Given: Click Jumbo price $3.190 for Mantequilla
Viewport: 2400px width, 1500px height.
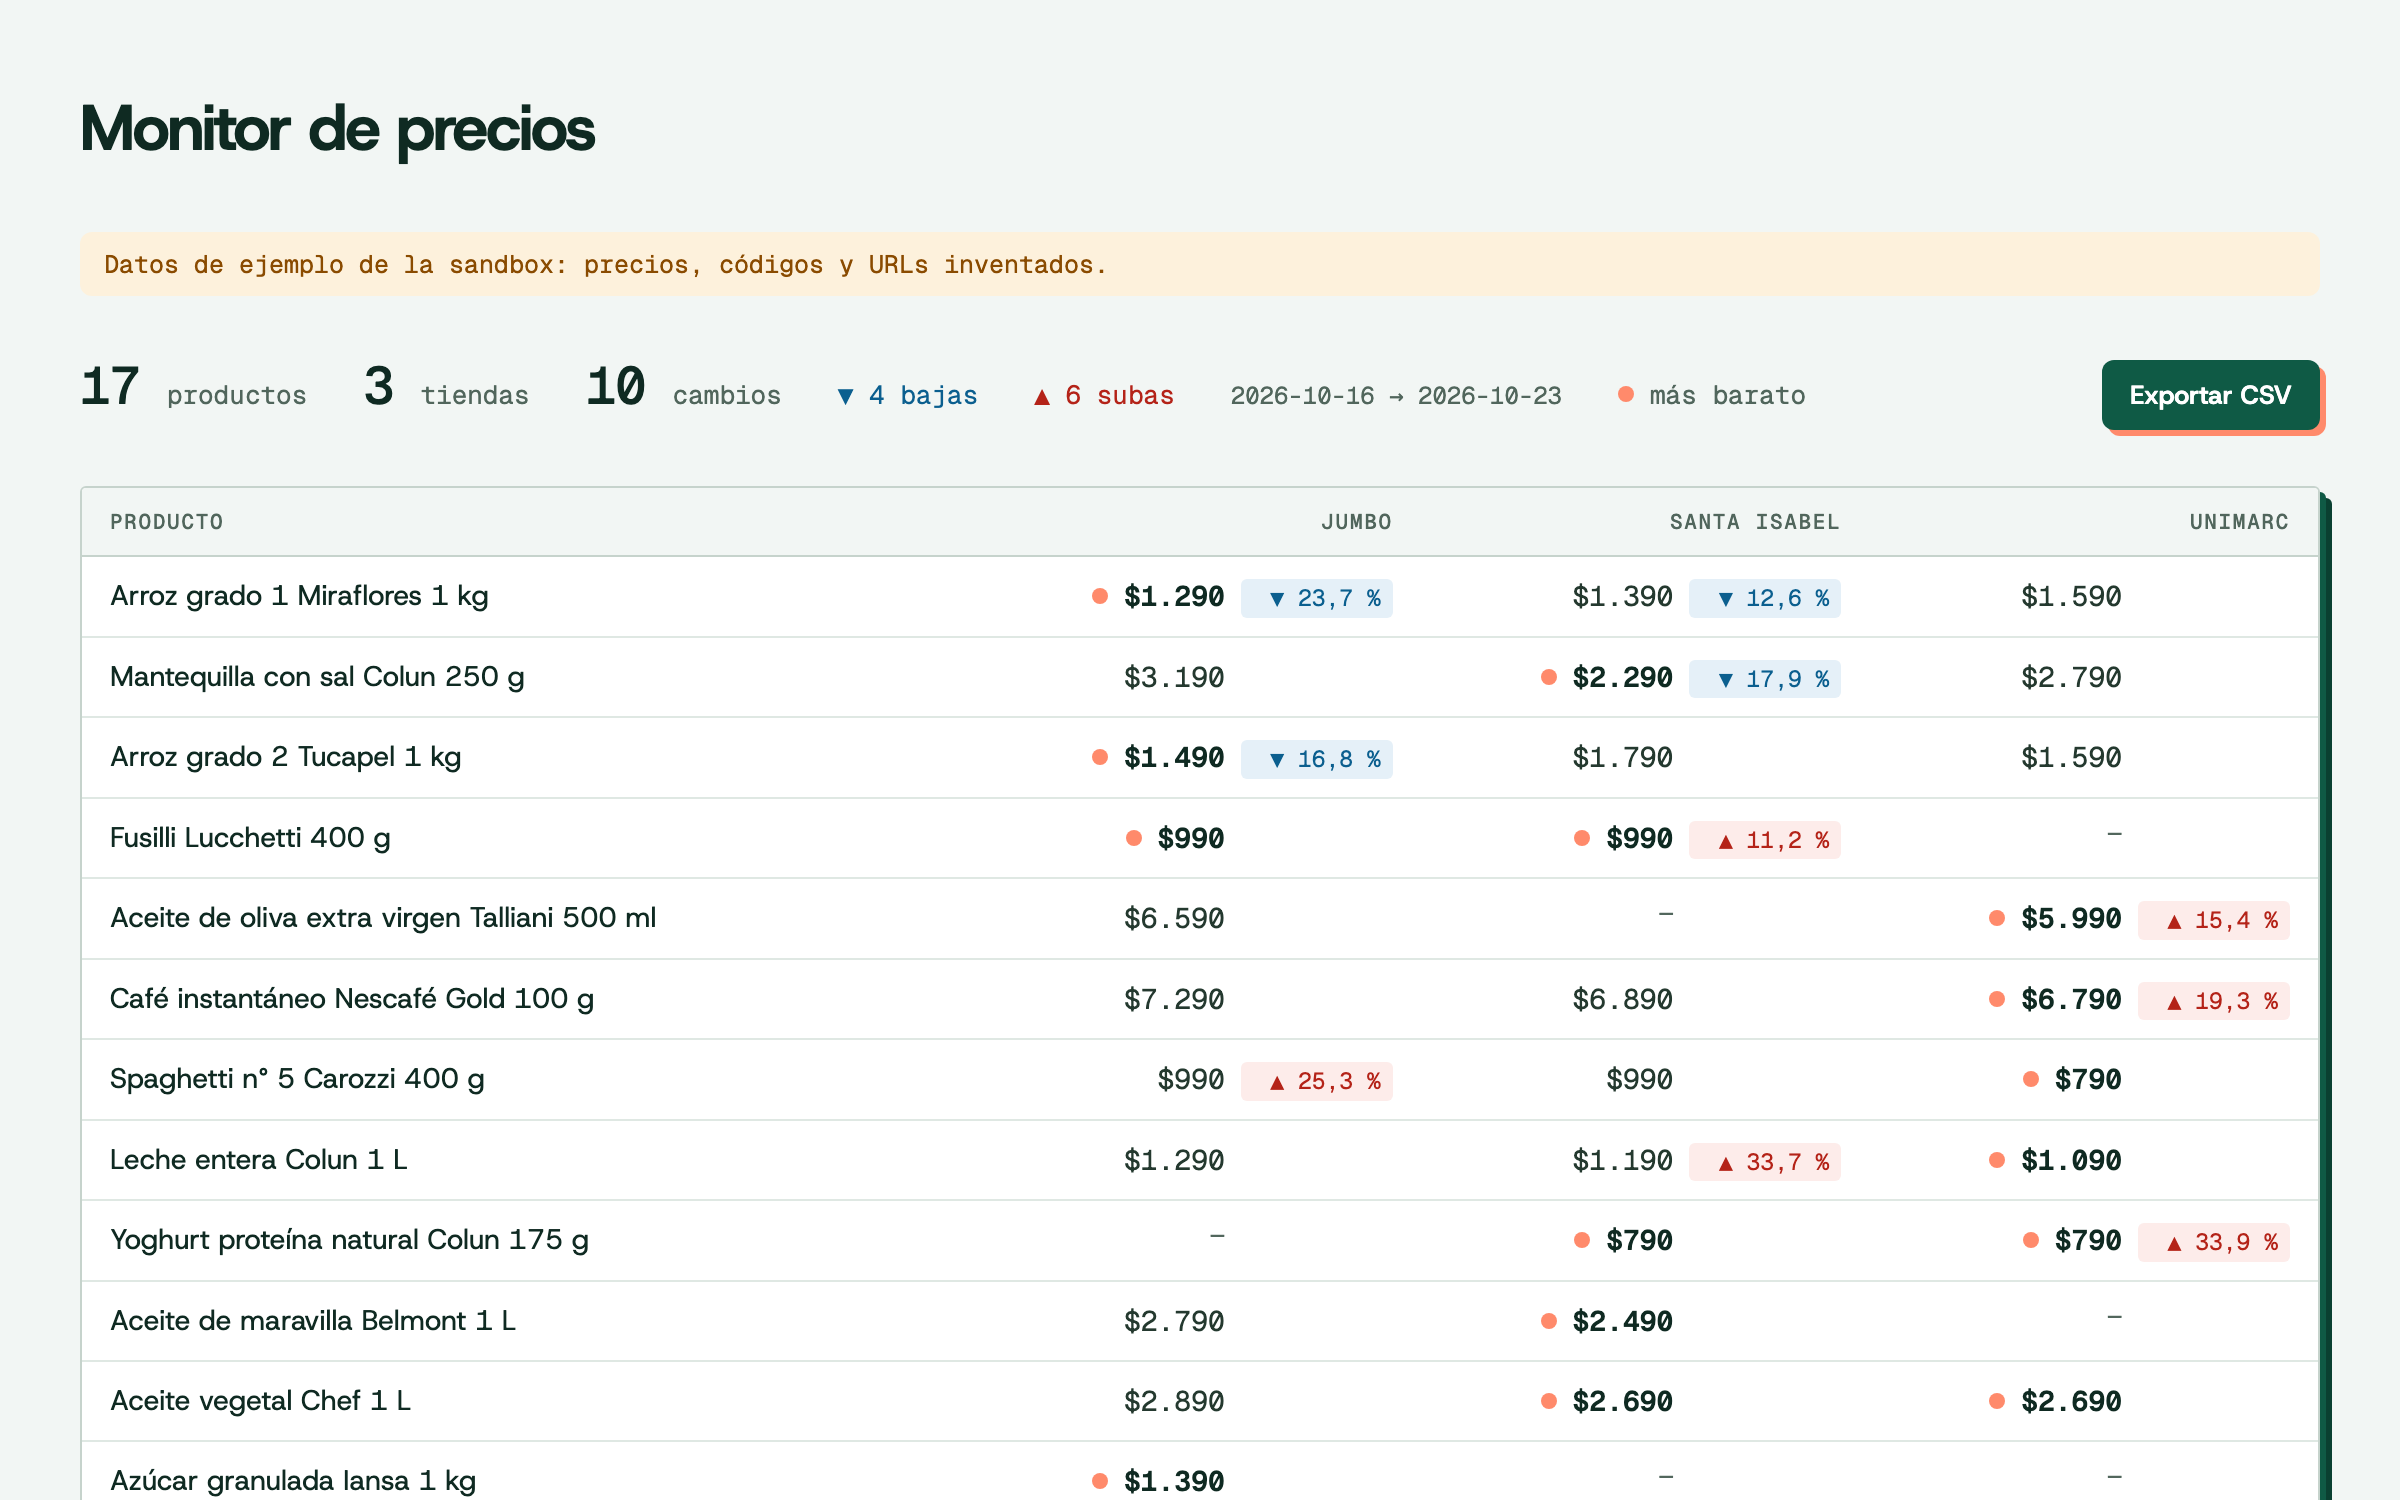Looking at the screenshot, I should pos(1174,678).
